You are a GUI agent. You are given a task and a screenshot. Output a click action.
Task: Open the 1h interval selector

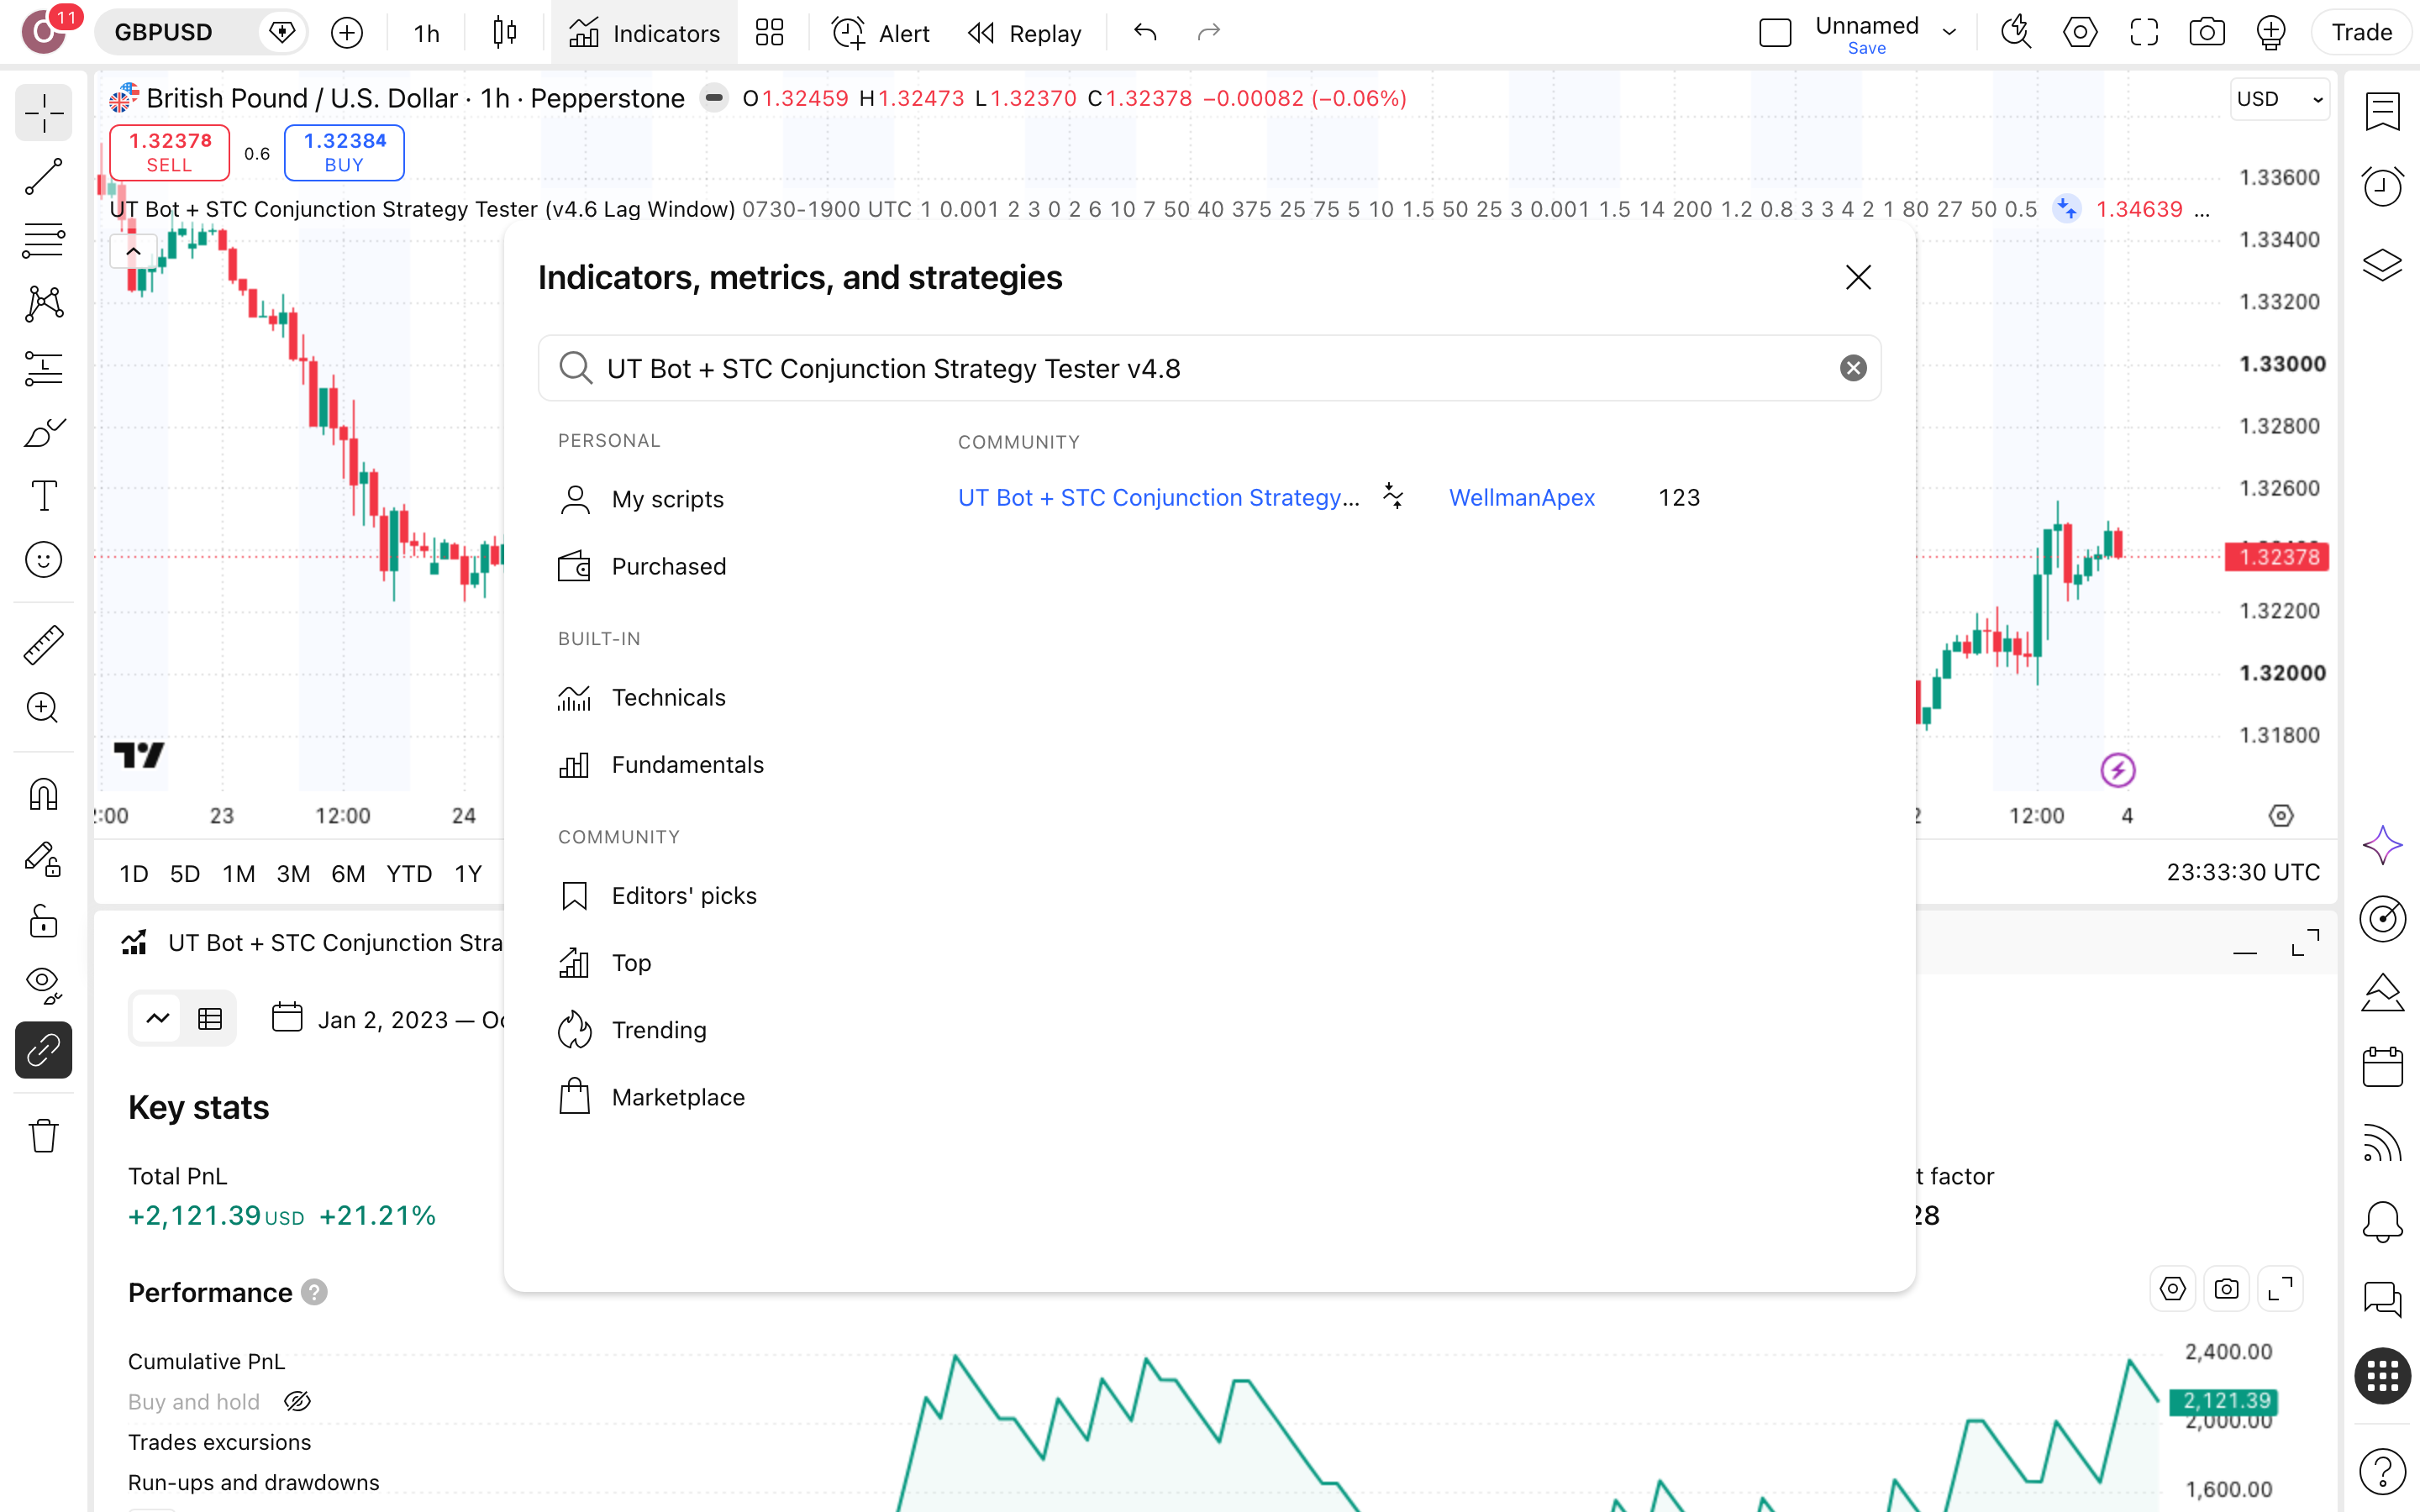point(427,33)
